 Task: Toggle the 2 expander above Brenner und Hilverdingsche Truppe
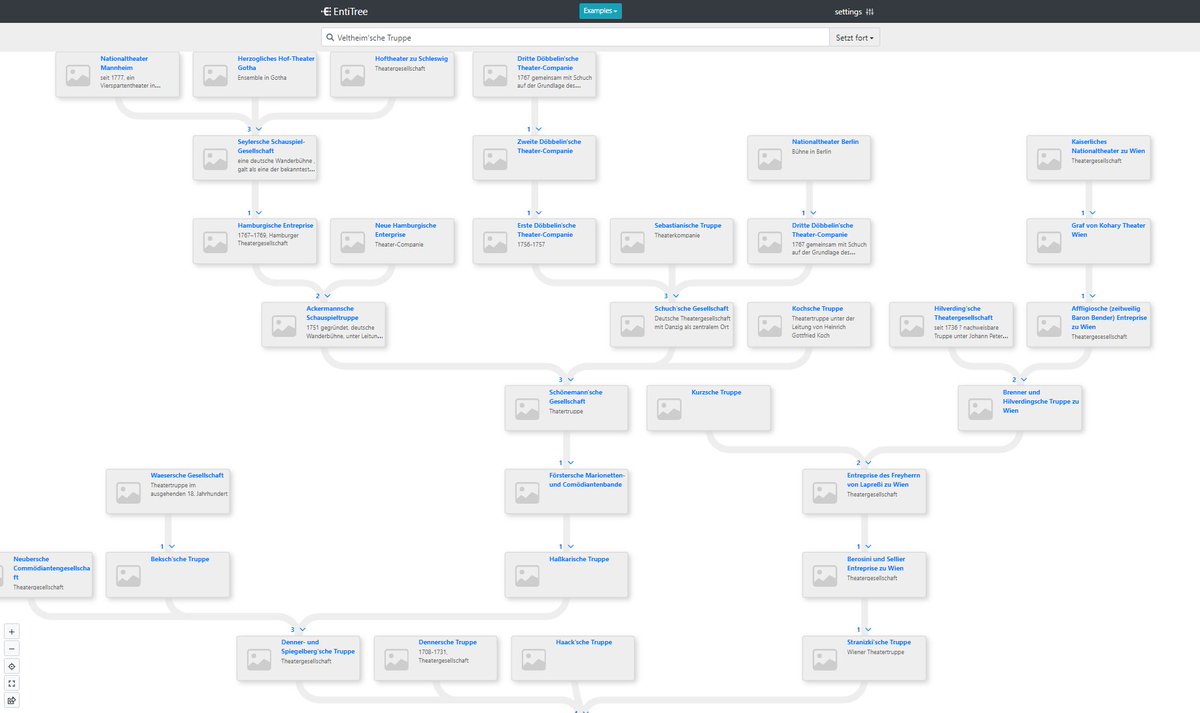click(x=1019, y=379)
